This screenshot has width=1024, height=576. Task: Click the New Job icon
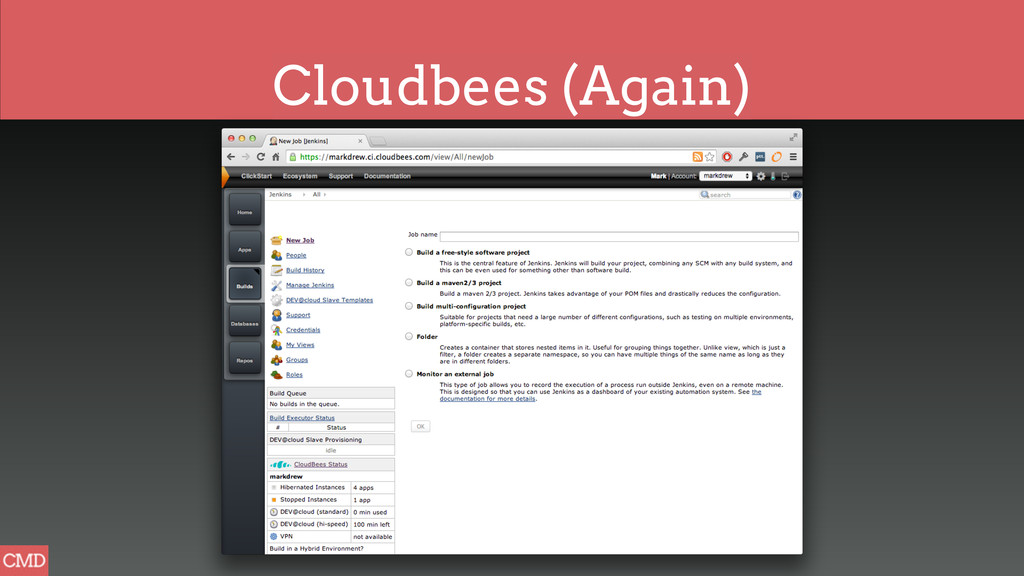(x=276, y=240)
